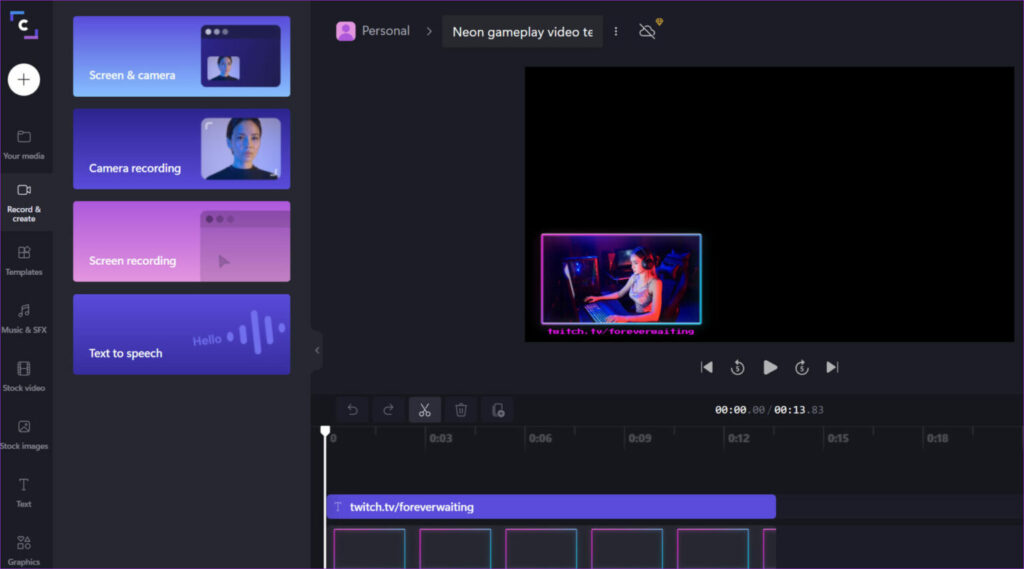Open Music & SFX sidebar tab
Viewport: 1024px width, 569px height.
click(x=24, y=319)
